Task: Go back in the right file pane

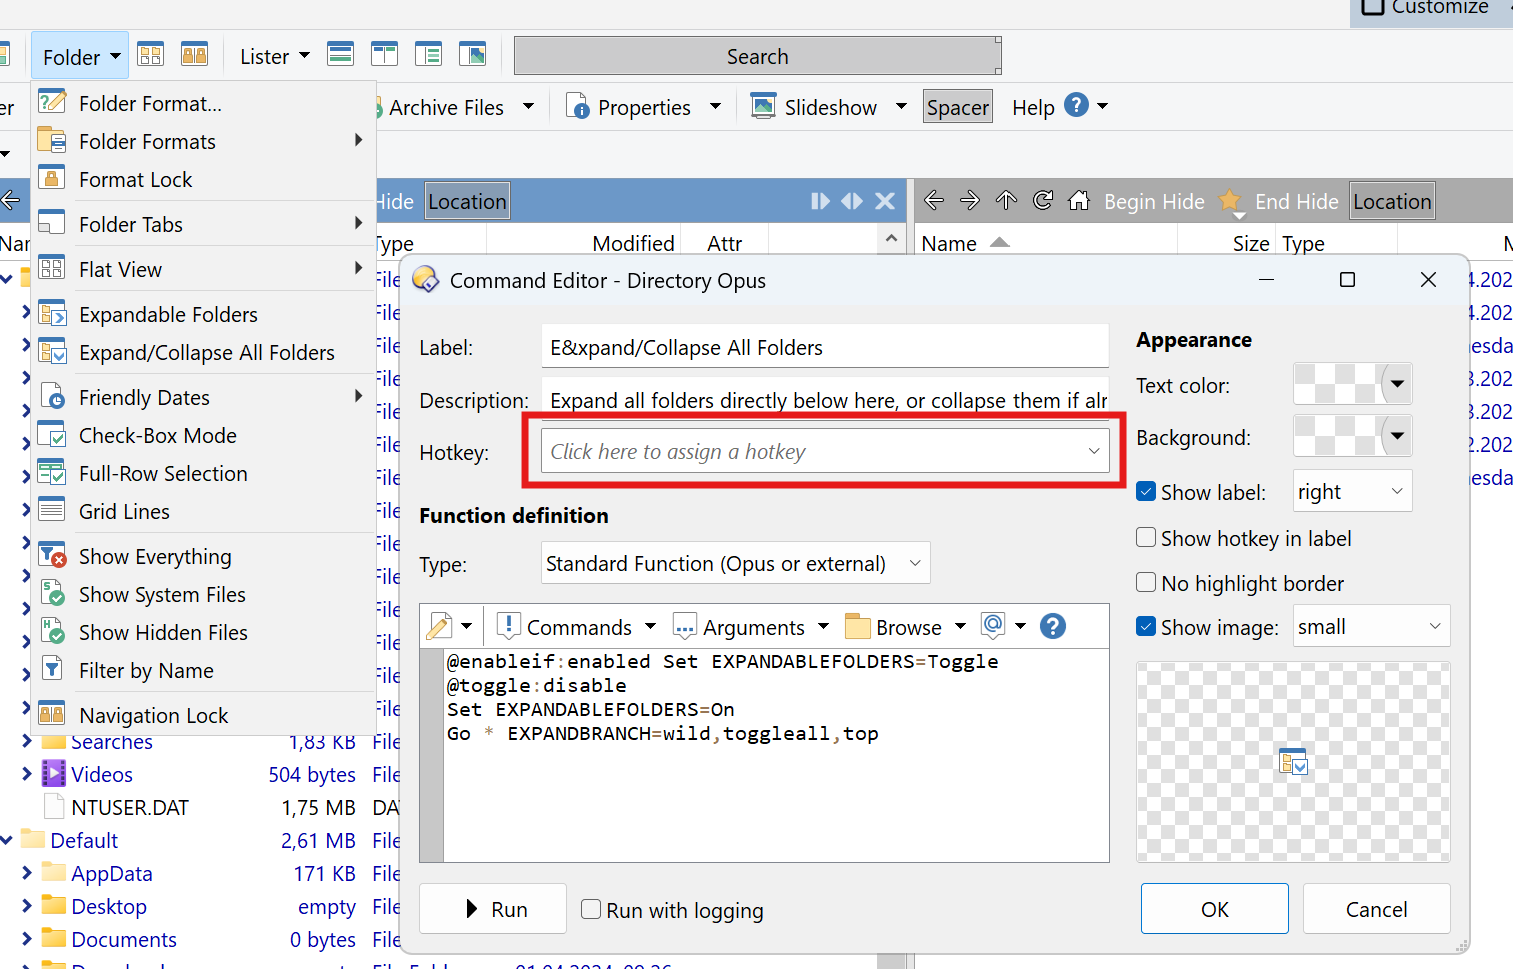Action: tap(934, 201)
